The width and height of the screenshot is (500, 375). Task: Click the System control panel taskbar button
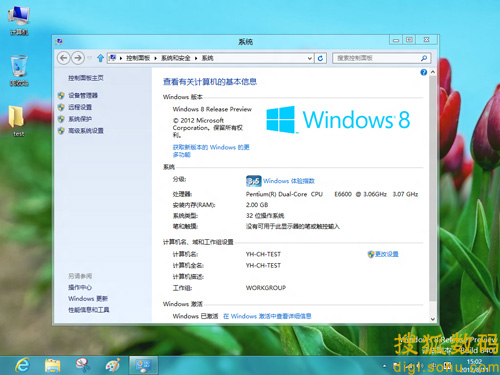click(x=143, y=365)
